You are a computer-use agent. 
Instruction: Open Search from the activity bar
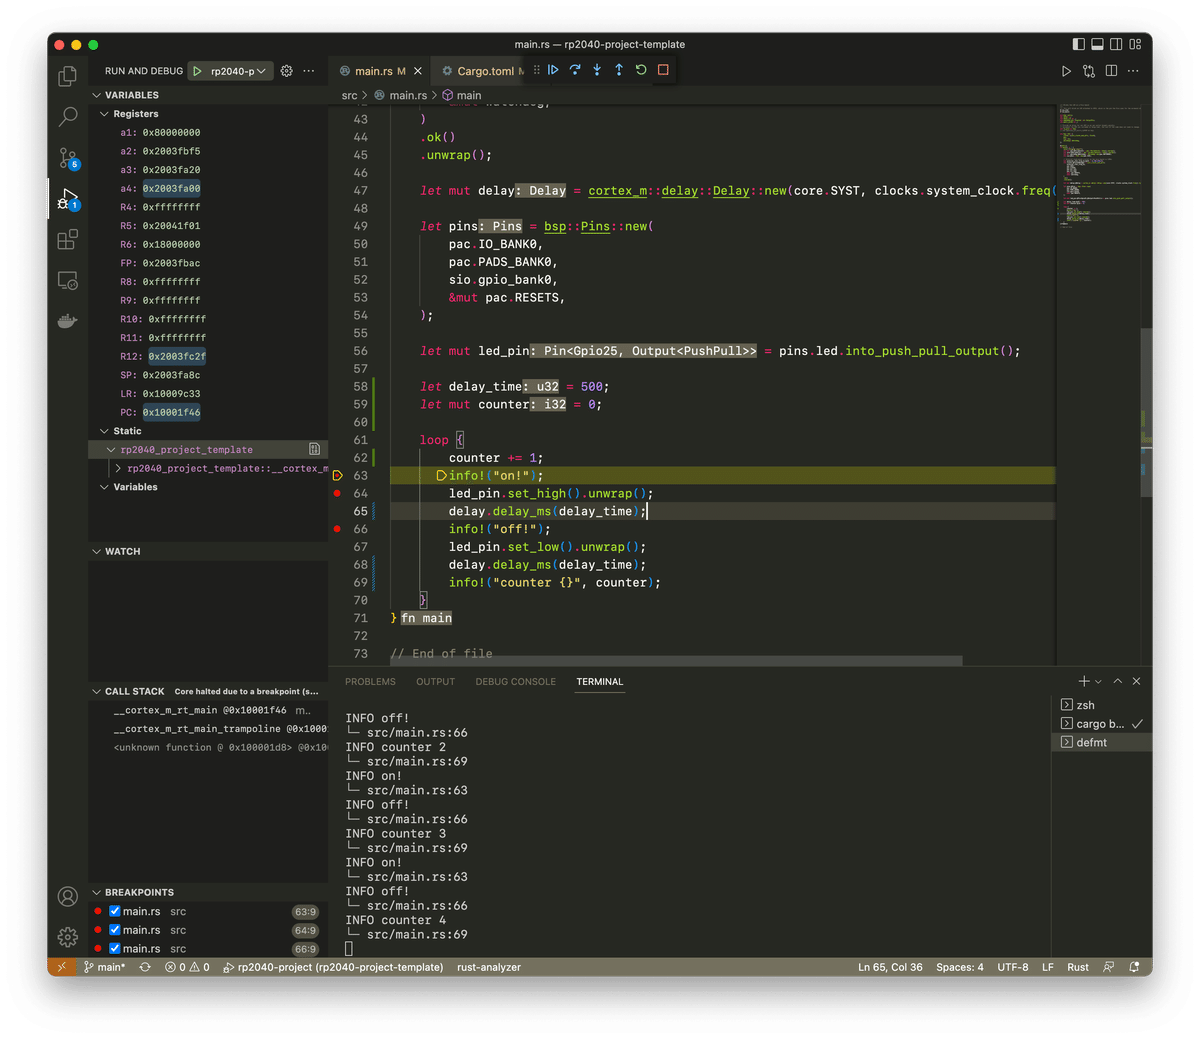(x=67, y=117)
